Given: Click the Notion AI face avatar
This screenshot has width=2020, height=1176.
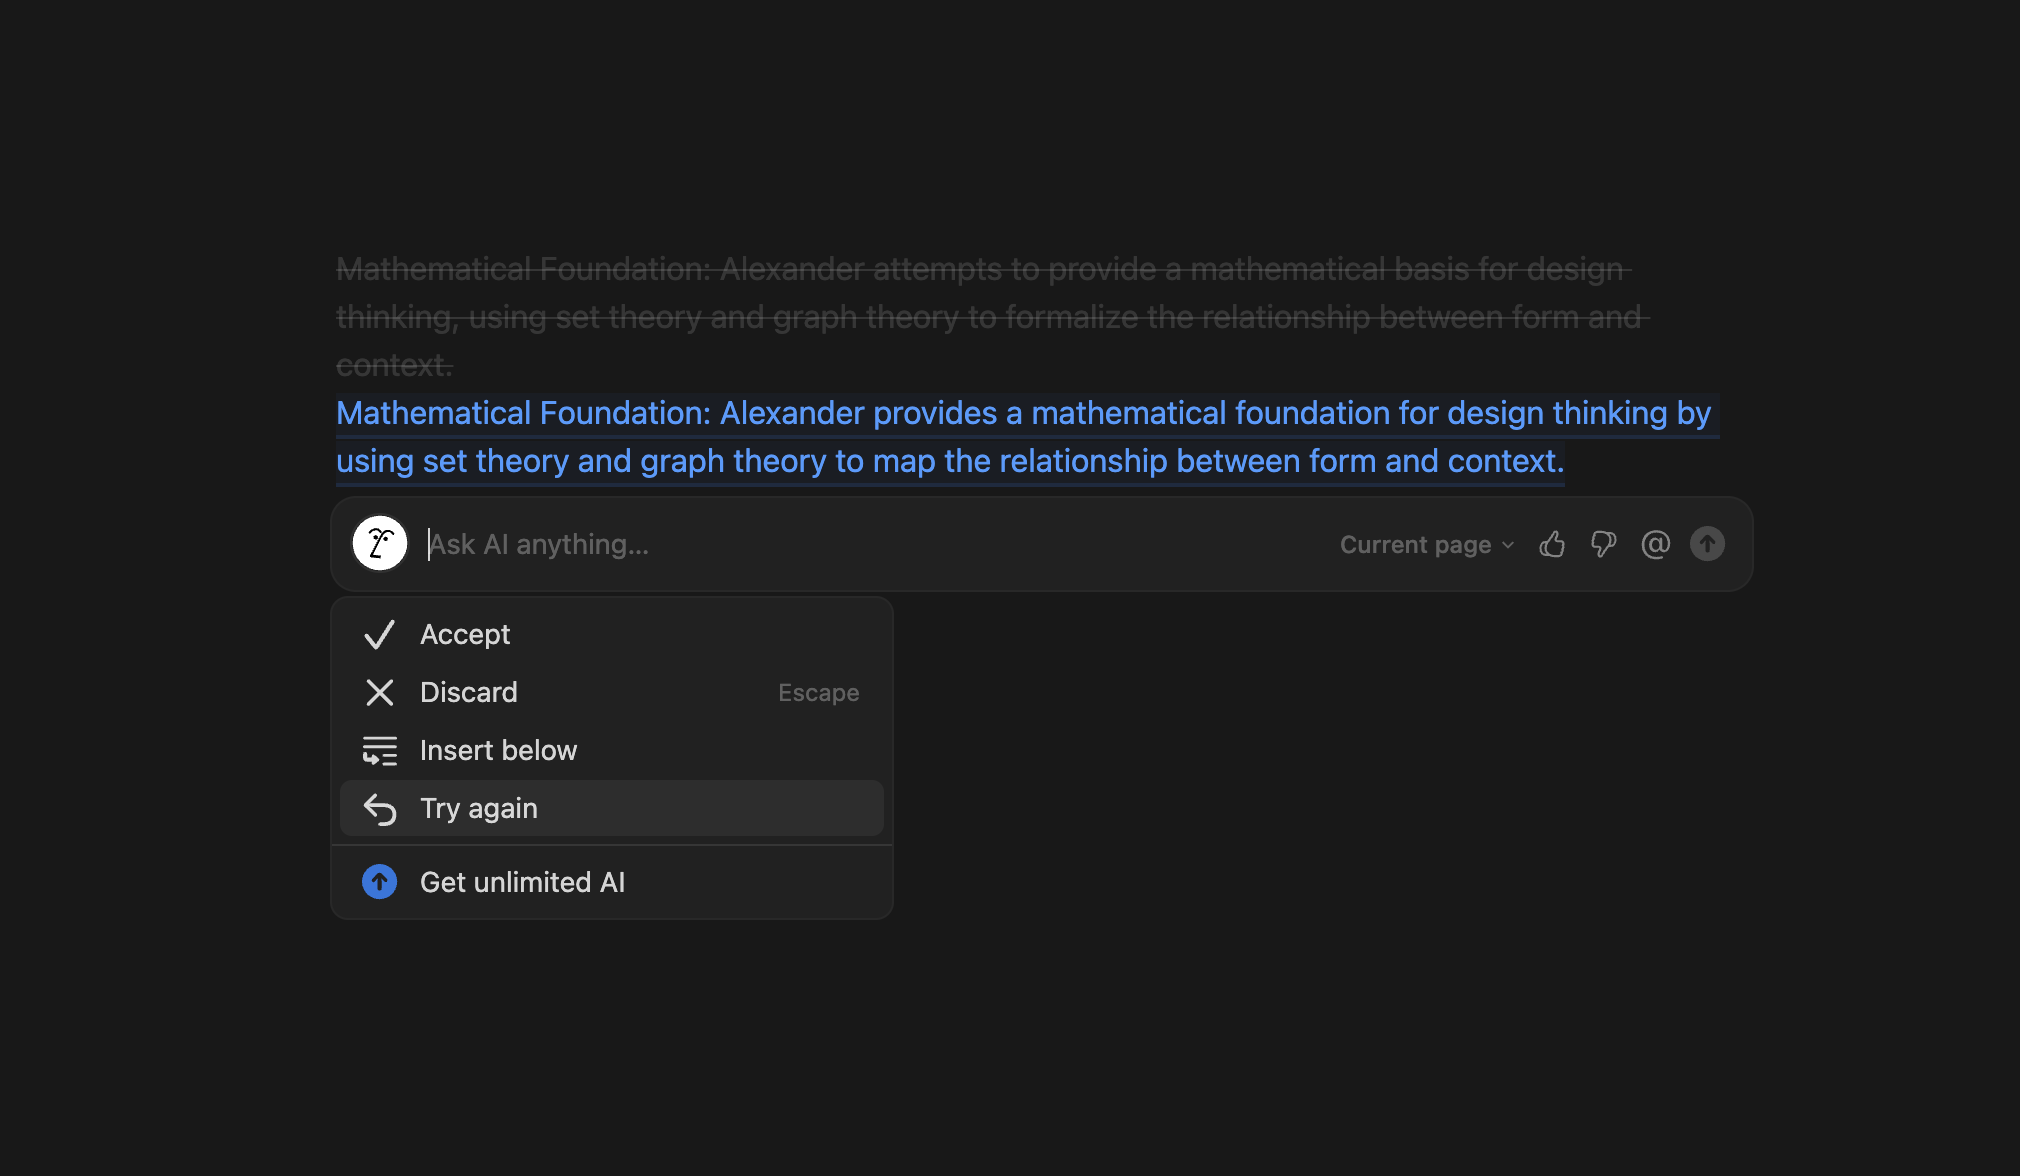Looking at the screenshot, I should tap(380, 544).
